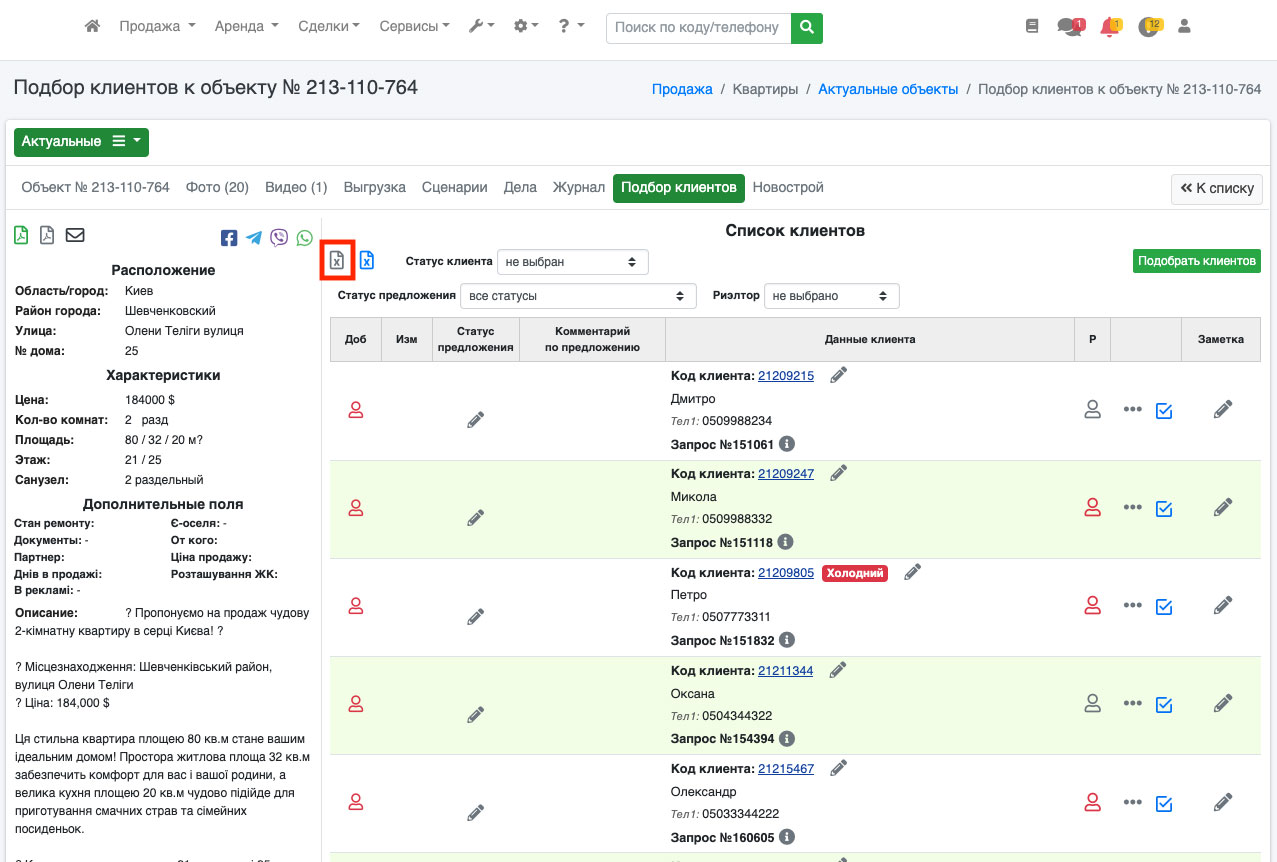Click the info icon beside Запрос №151061
The height and width of the screenshot is (862, 1277).
[787, 444]
